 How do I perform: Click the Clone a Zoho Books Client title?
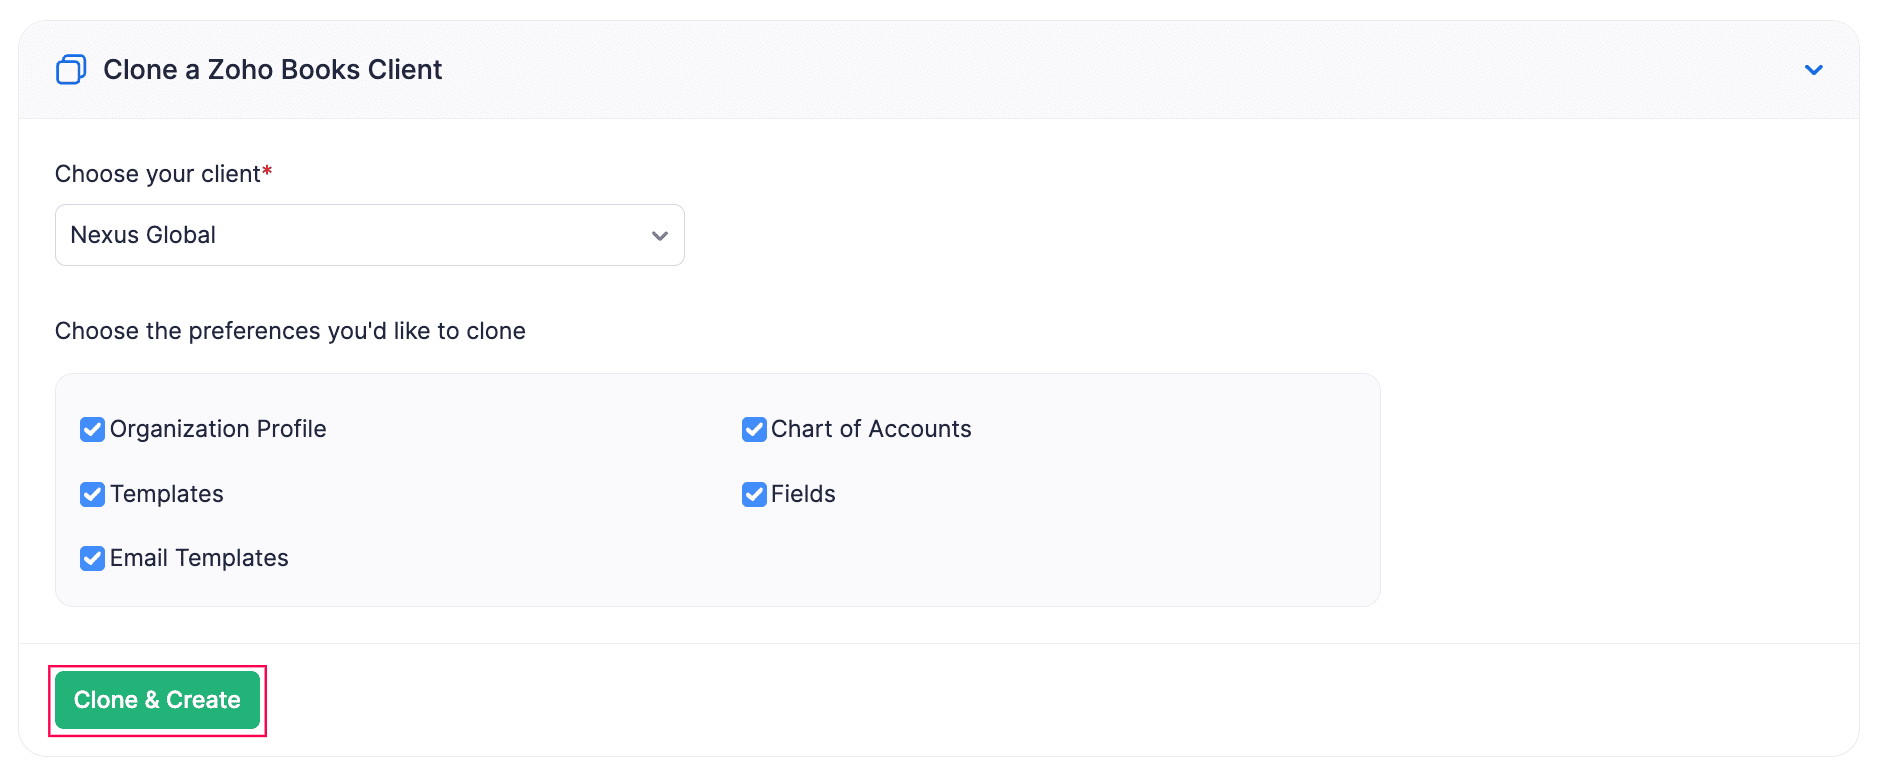[x=272, y=69]
